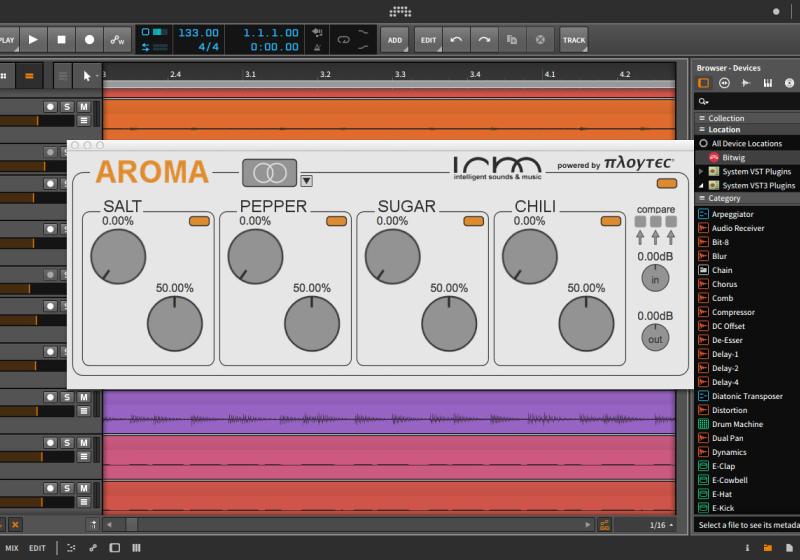This screenshot has width=800, height=560.
Task: Select the pointer tool icon
Action: [x=87, y=75]
